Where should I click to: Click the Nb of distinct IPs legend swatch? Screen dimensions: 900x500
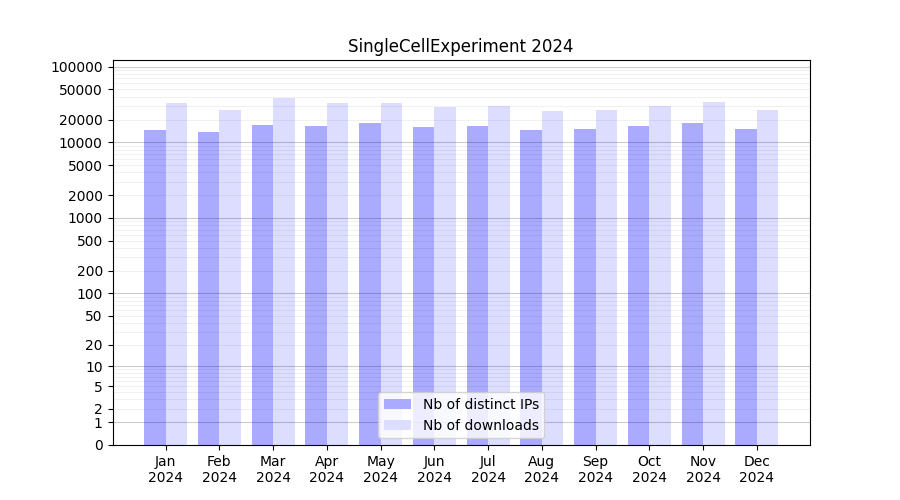(x=397, y=404)
